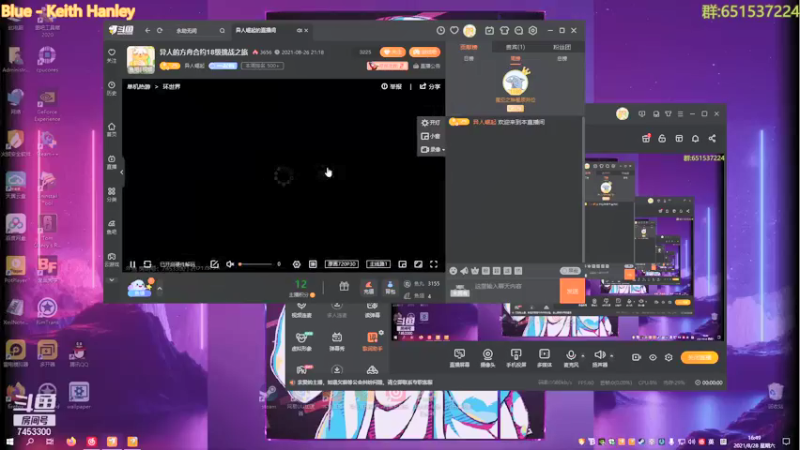800x450 pixels.
Task: Go to Home in left sidebar
Action: click(x=112, y=130)
